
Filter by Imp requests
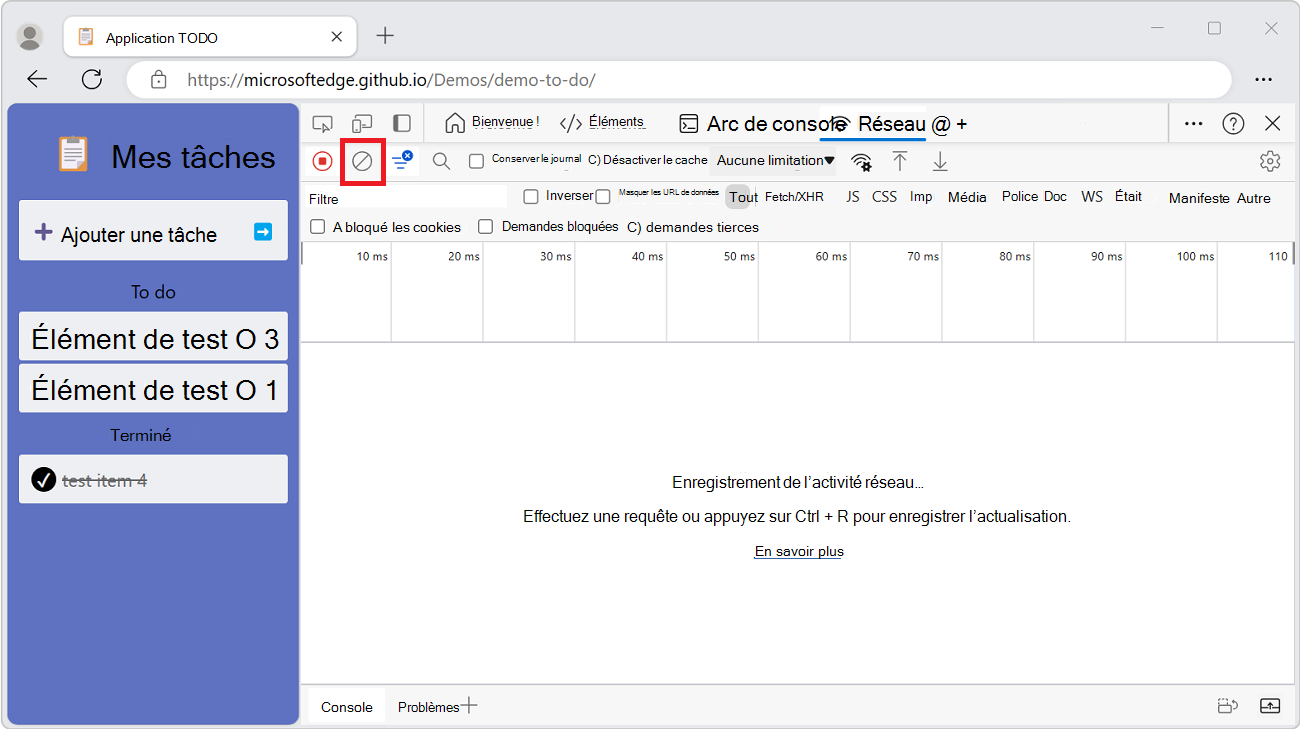point(921,197)
